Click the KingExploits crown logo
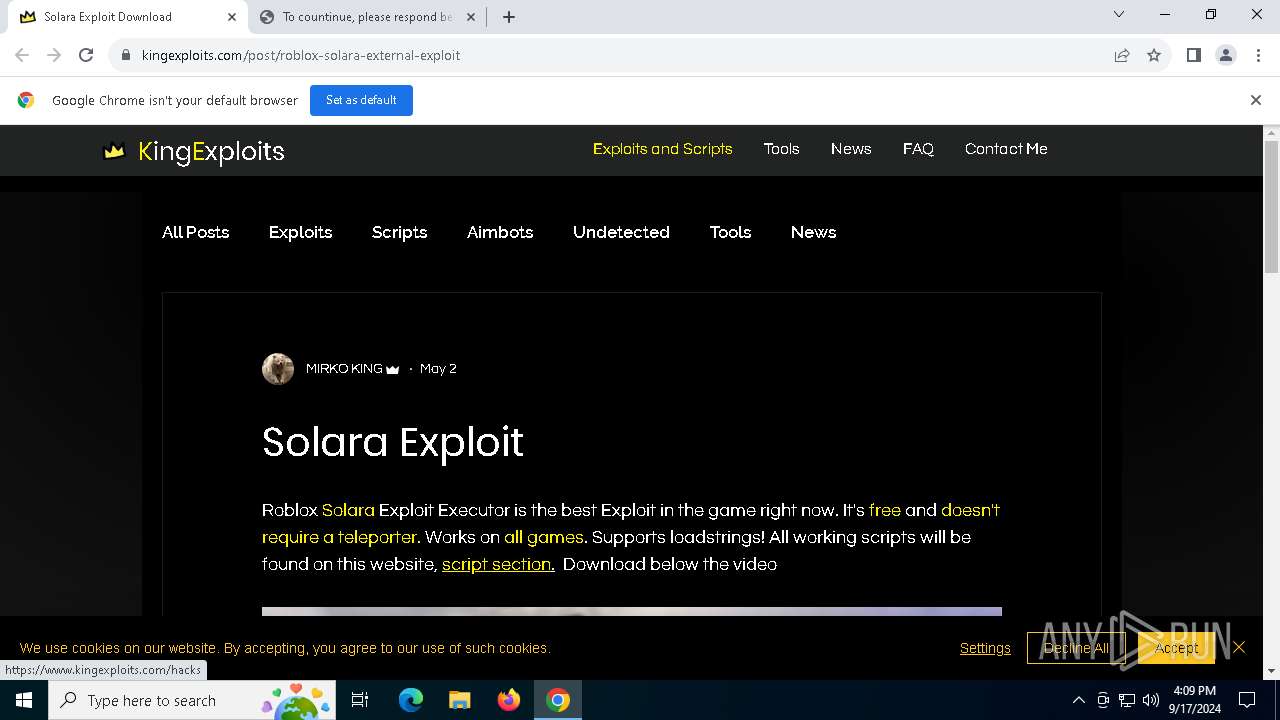 click(114, 151)
